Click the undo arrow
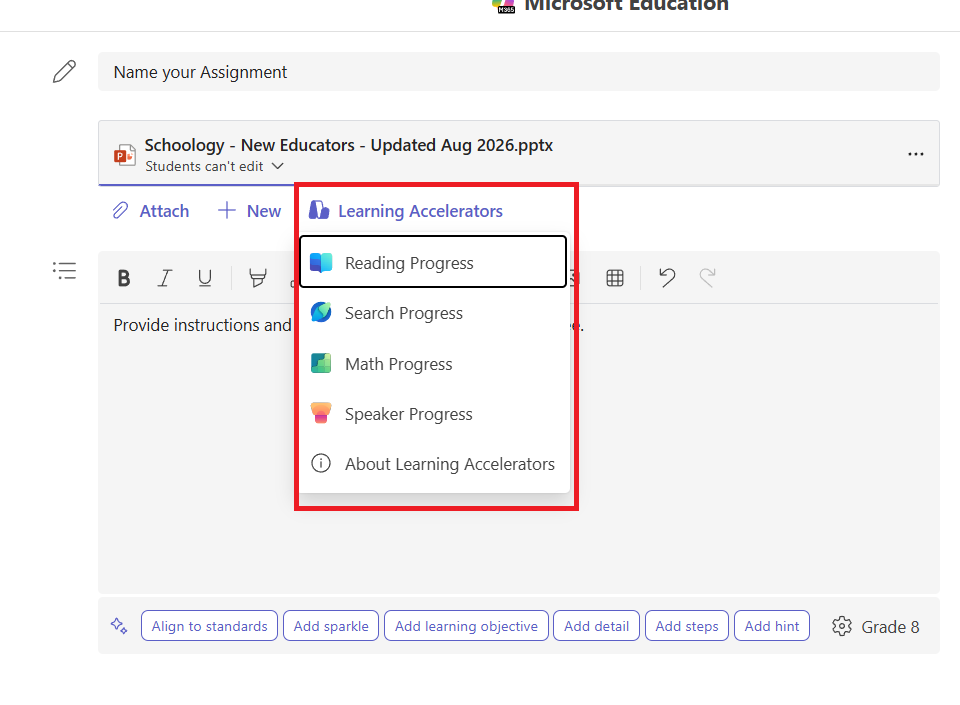Viewport: 960px width, 705px height. point(667,278)
